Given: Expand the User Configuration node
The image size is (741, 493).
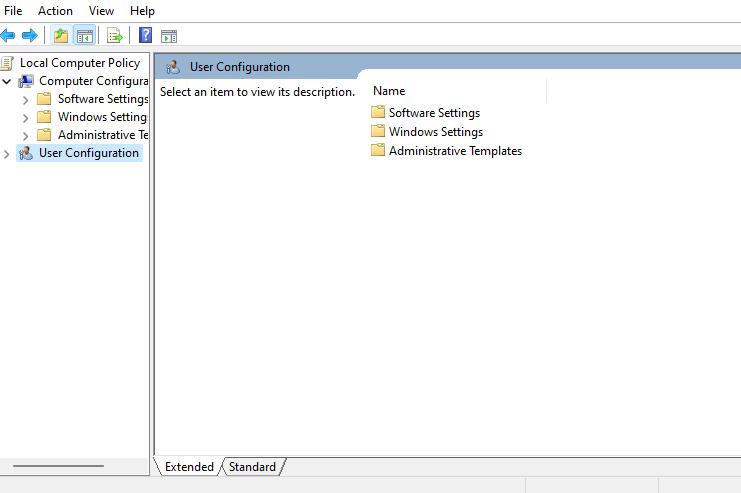Looking at the screenshot, I should coord(6,154).
